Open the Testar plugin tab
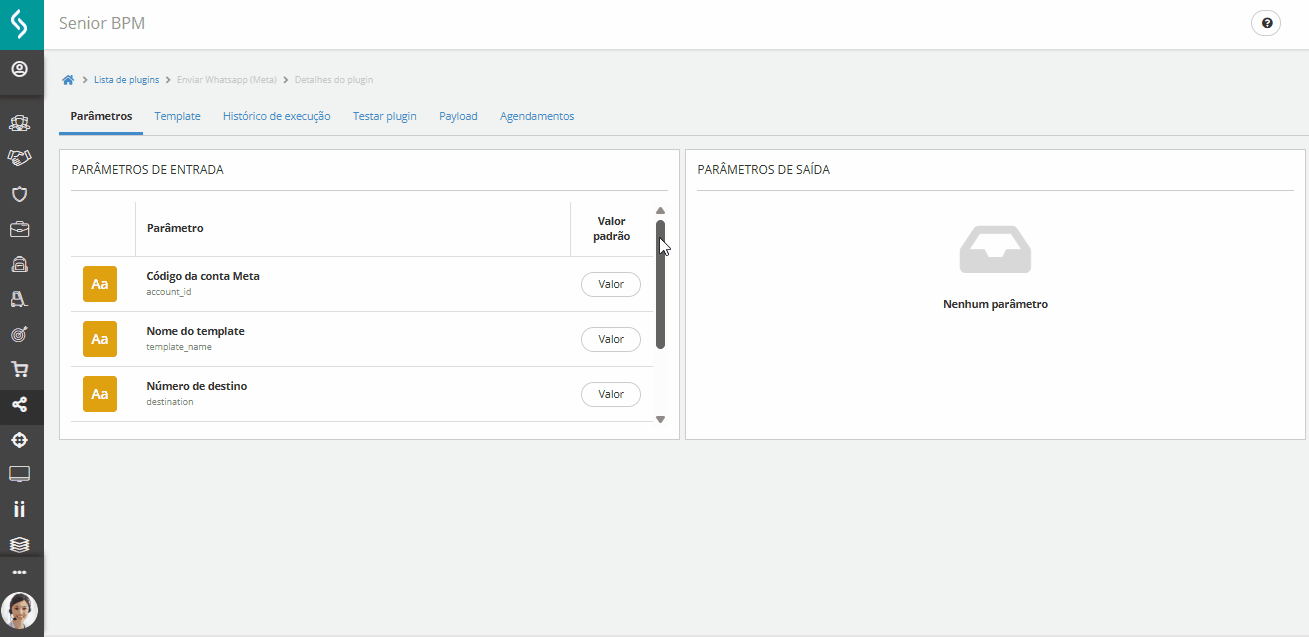Screen dimensions: 1309x637 [x=384, y=116]
